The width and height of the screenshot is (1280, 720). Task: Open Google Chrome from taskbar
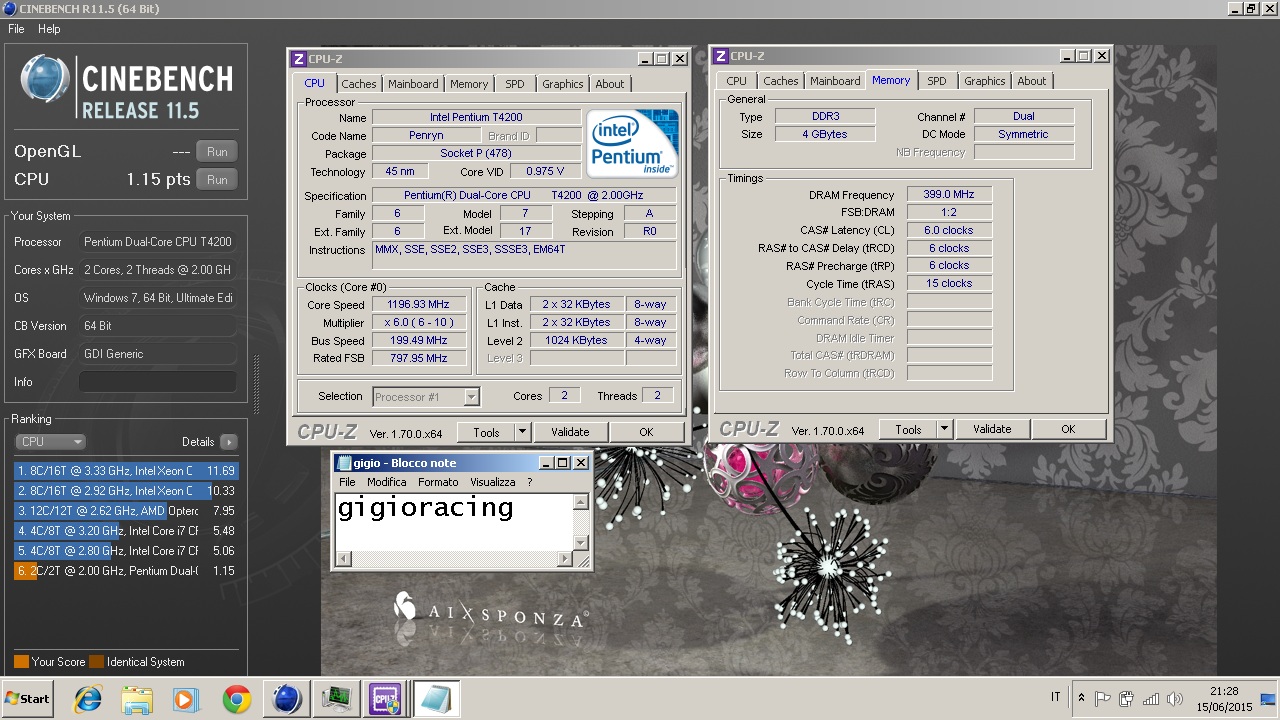click(237, 699)
